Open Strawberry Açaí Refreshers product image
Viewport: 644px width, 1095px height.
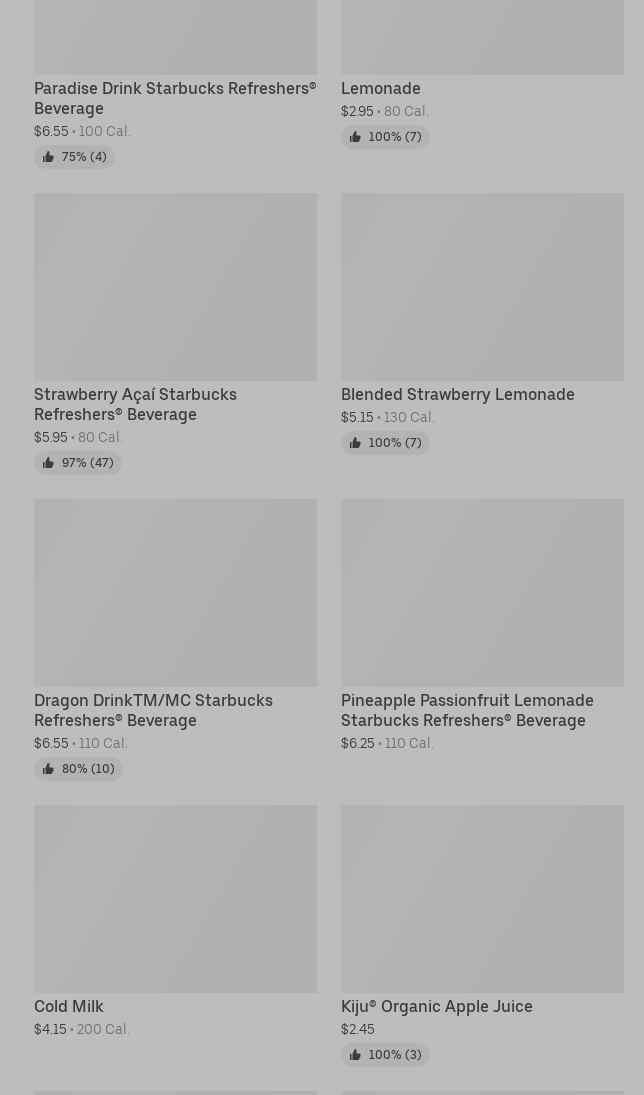(x=175, y=287)
